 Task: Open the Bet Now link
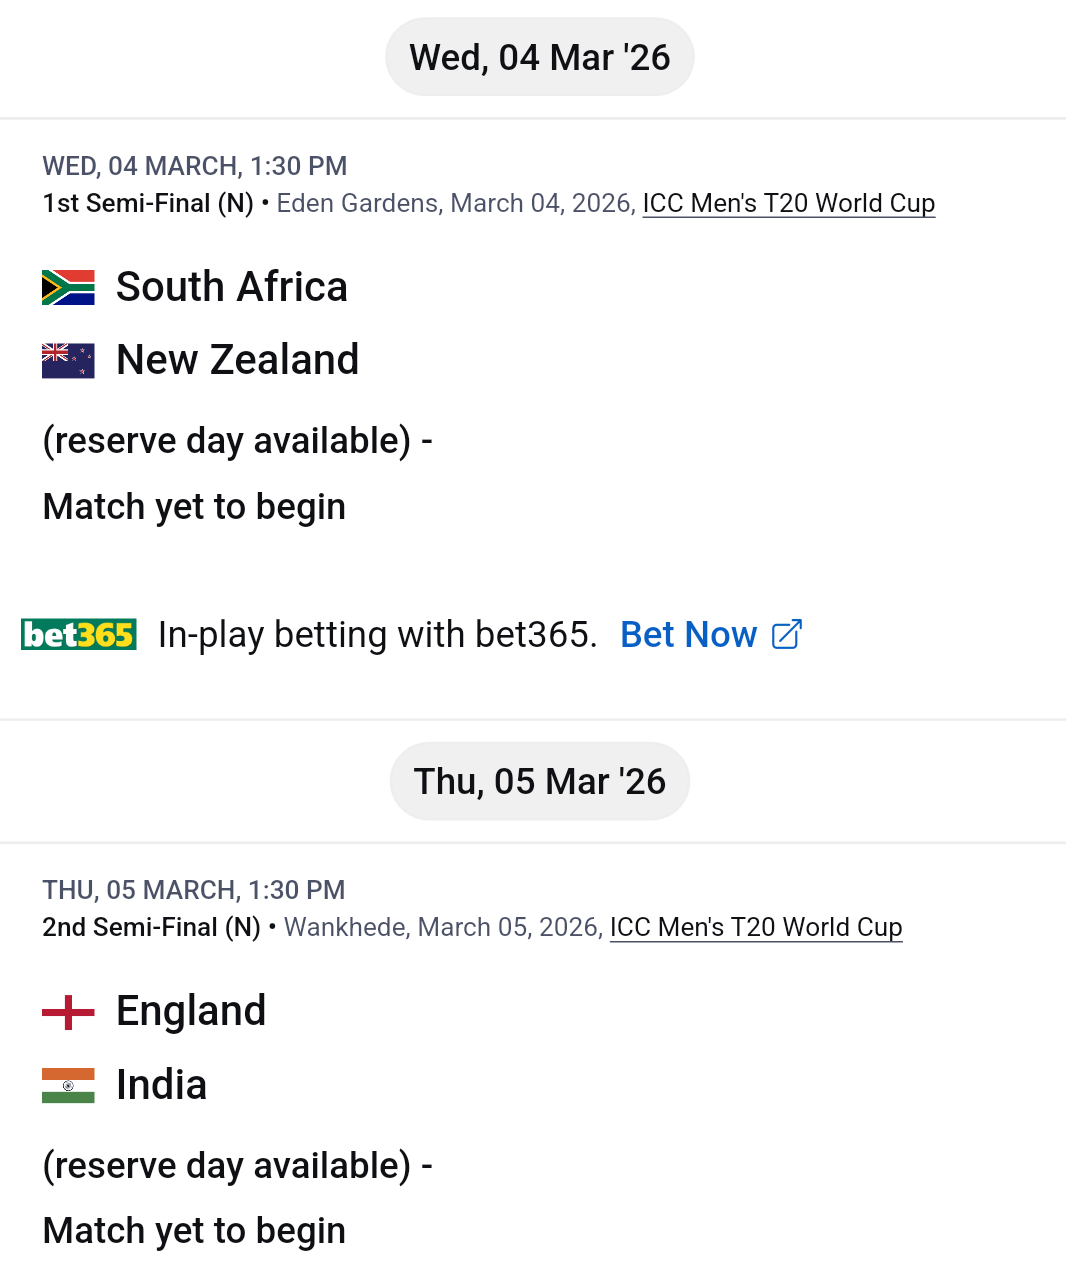(688, 635)
